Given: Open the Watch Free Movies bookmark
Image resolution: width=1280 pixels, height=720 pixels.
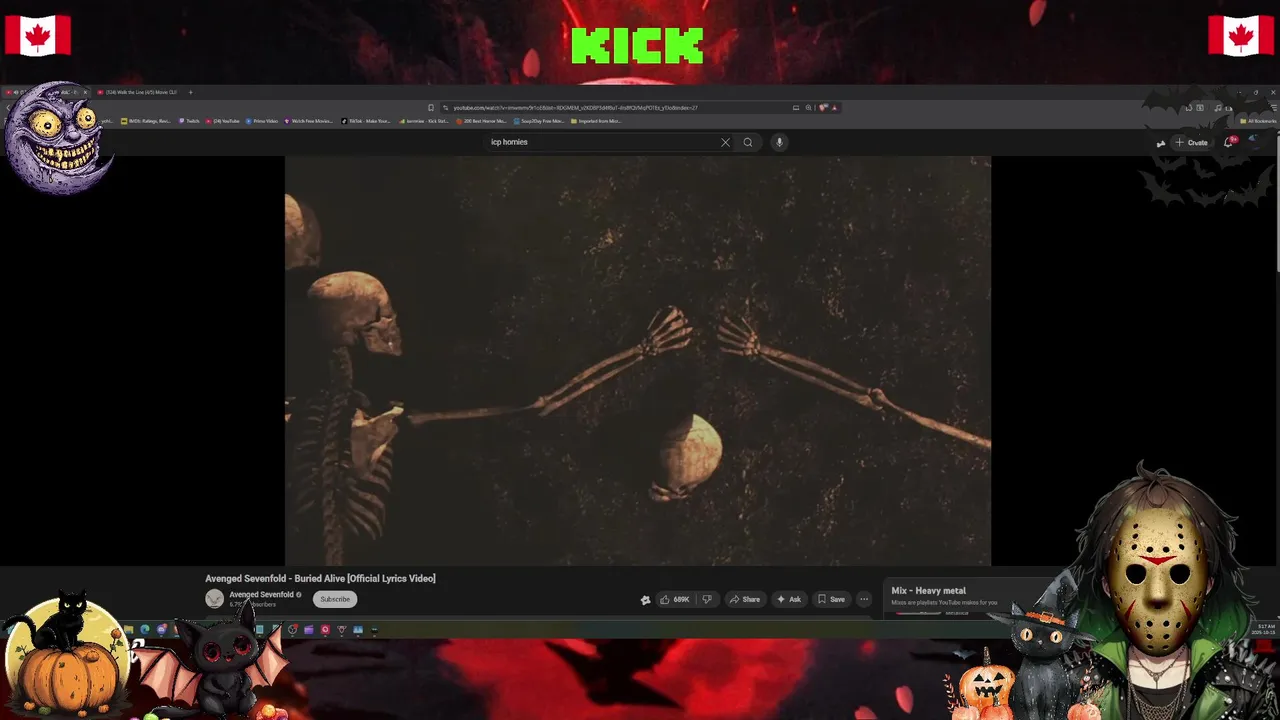Looking at the screenshot, I should pos(309,121).
